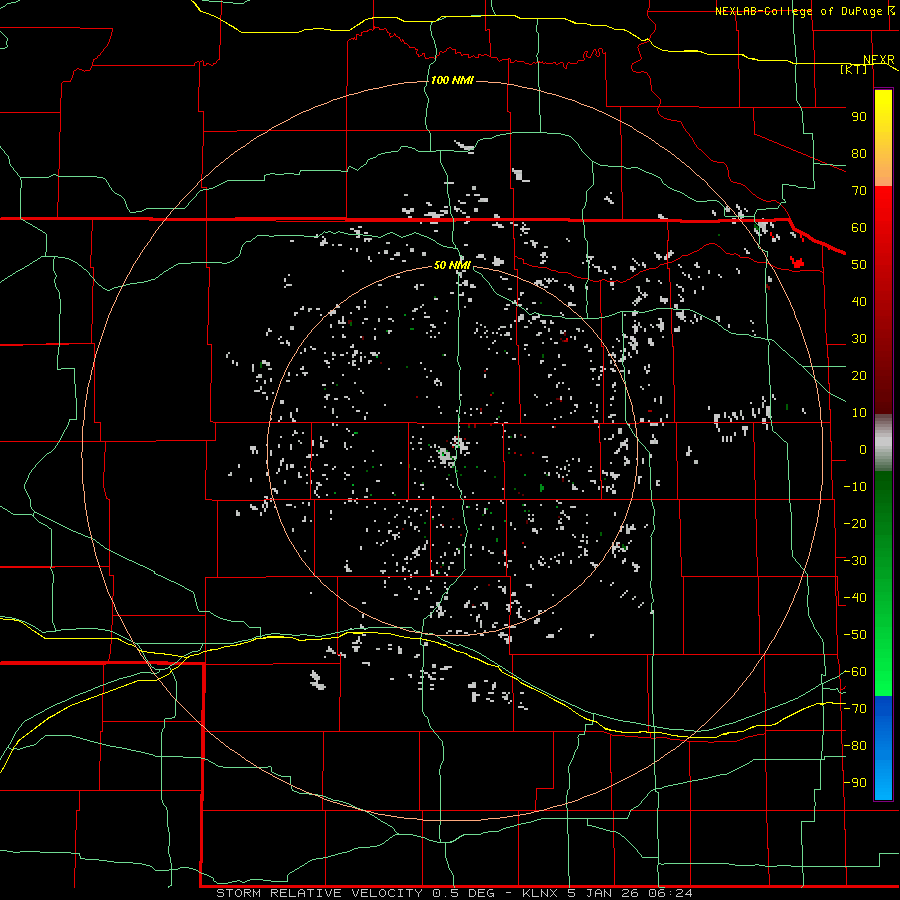Pick the blue segment at the bottom of the color bar
900x900 pixels.
(x=883, y=748)
